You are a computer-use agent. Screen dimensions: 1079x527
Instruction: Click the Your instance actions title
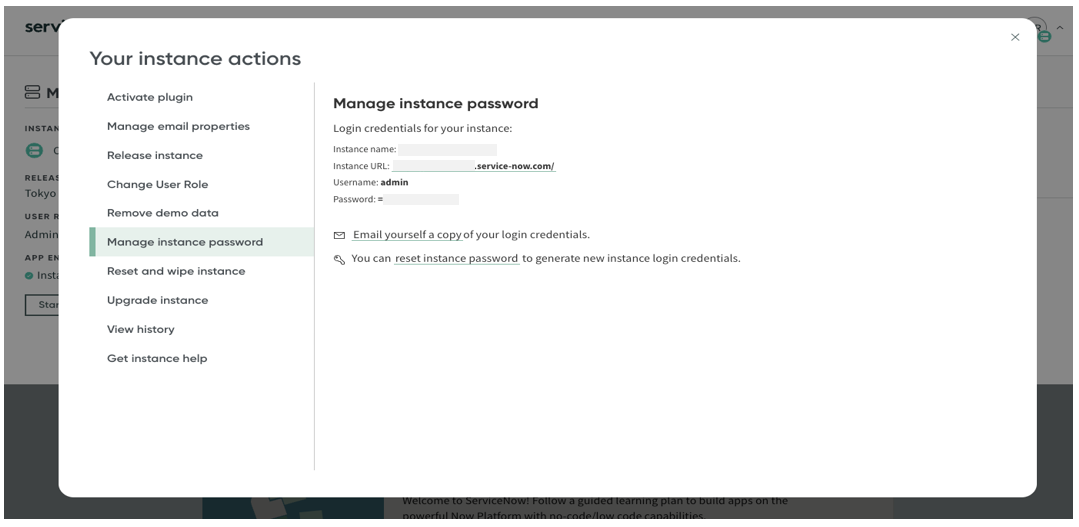click(x=195, y=58)
